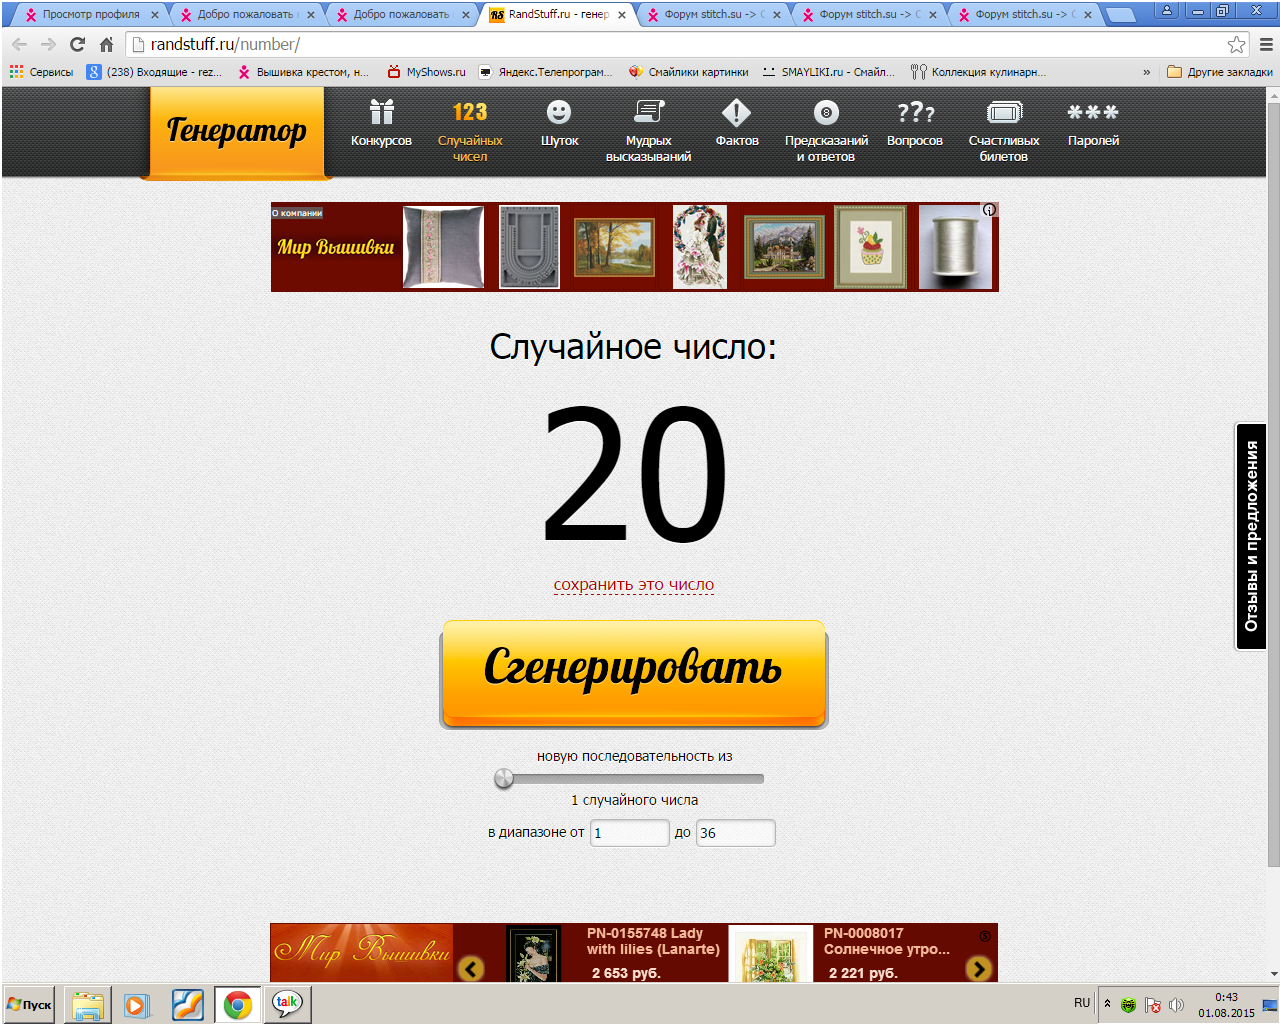The image size is (1280, 1024).
Task: Switch to the Просмотр профиля tab
Action: coord(90,15)
